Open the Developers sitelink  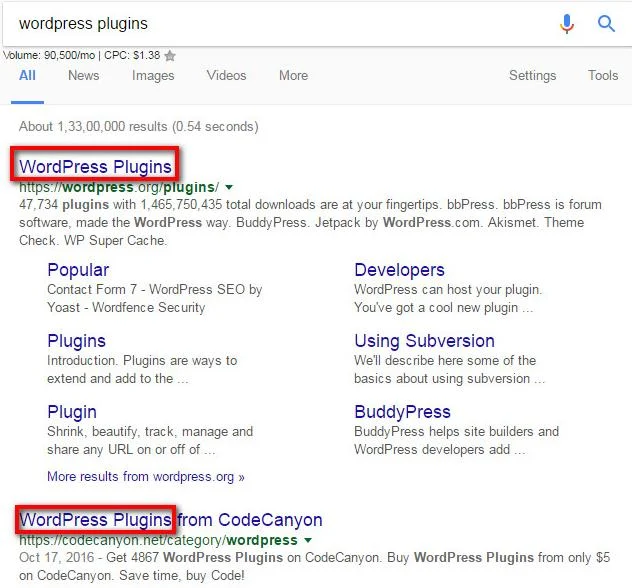tap(399, 270)
